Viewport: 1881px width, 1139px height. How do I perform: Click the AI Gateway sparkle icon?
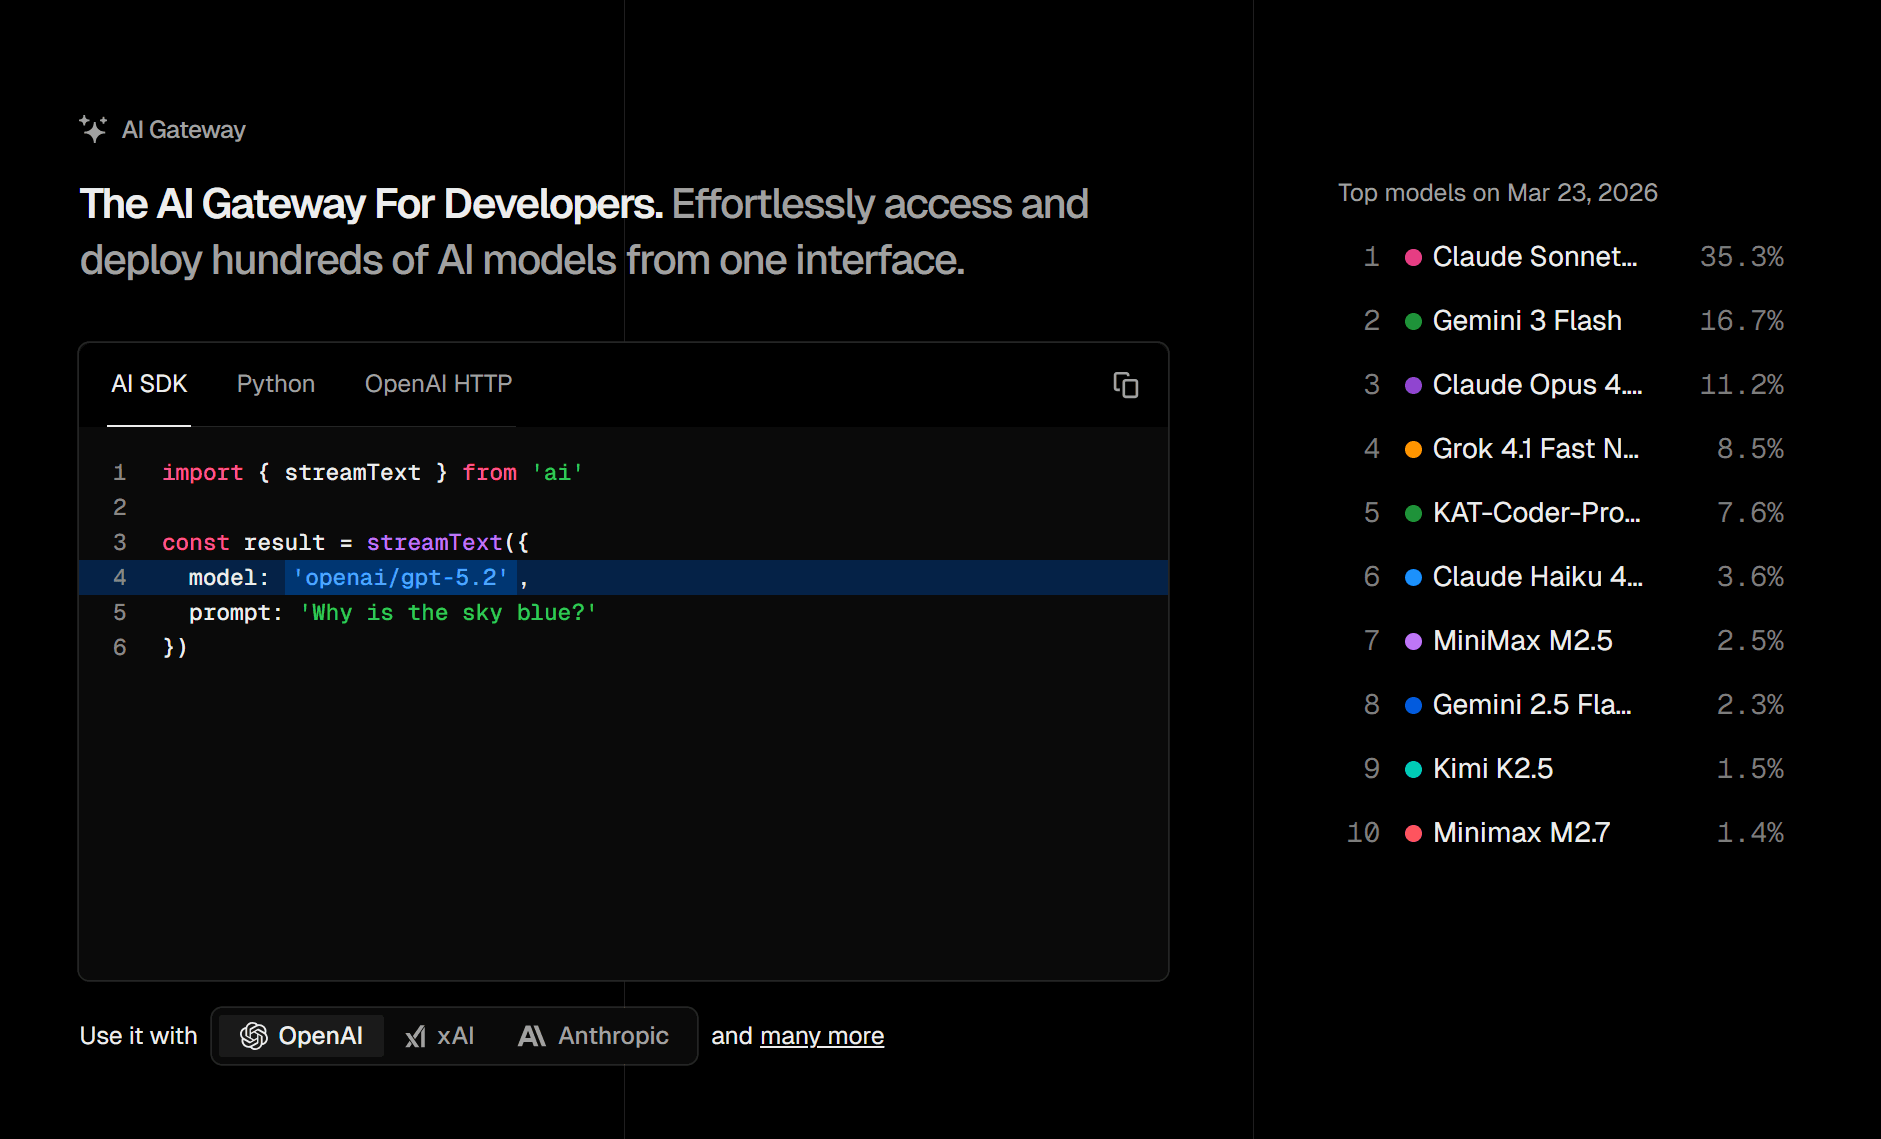click(x=93, y=129)
